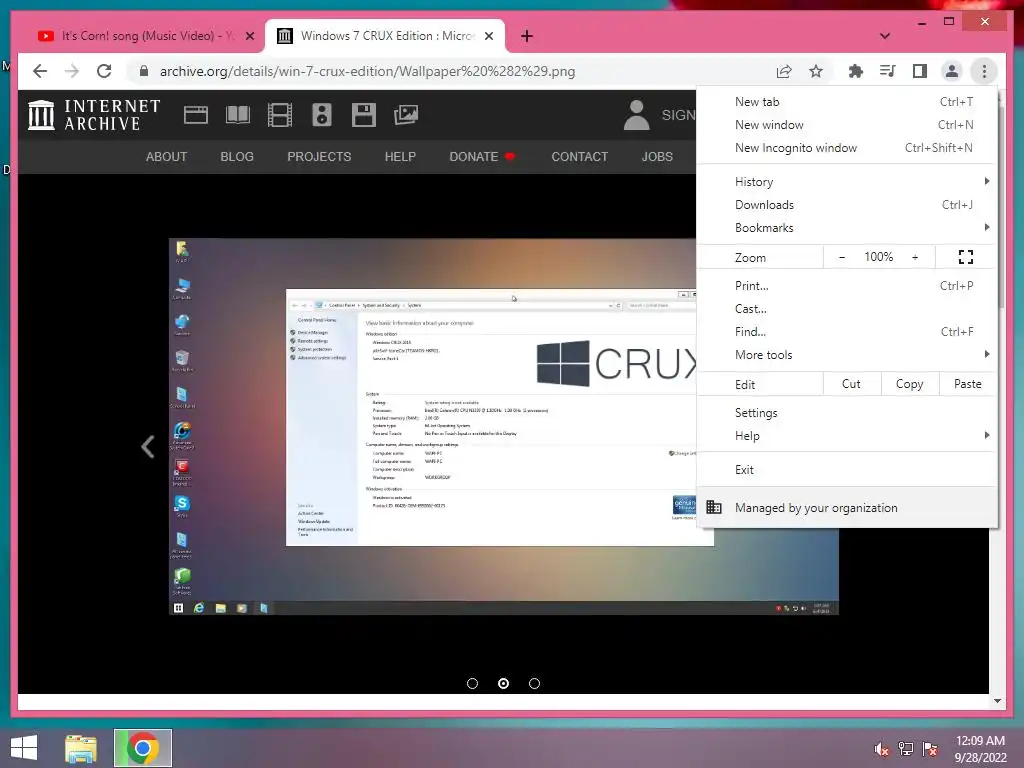Open the PROJECTS link
The width and height of the screenshot is (1024, 768).
pyautogui.click(x=319, y=157)
